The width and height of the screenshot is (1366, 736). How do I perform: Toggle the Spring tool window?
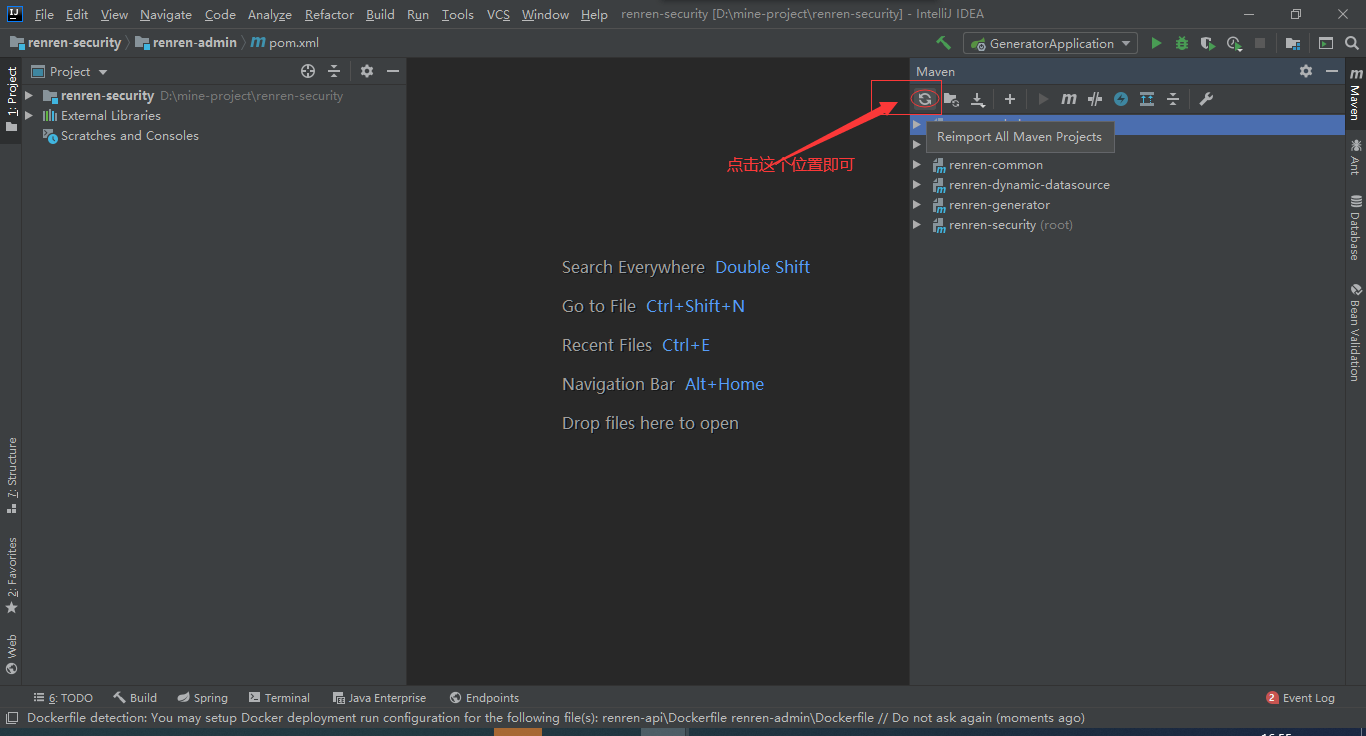202,697
